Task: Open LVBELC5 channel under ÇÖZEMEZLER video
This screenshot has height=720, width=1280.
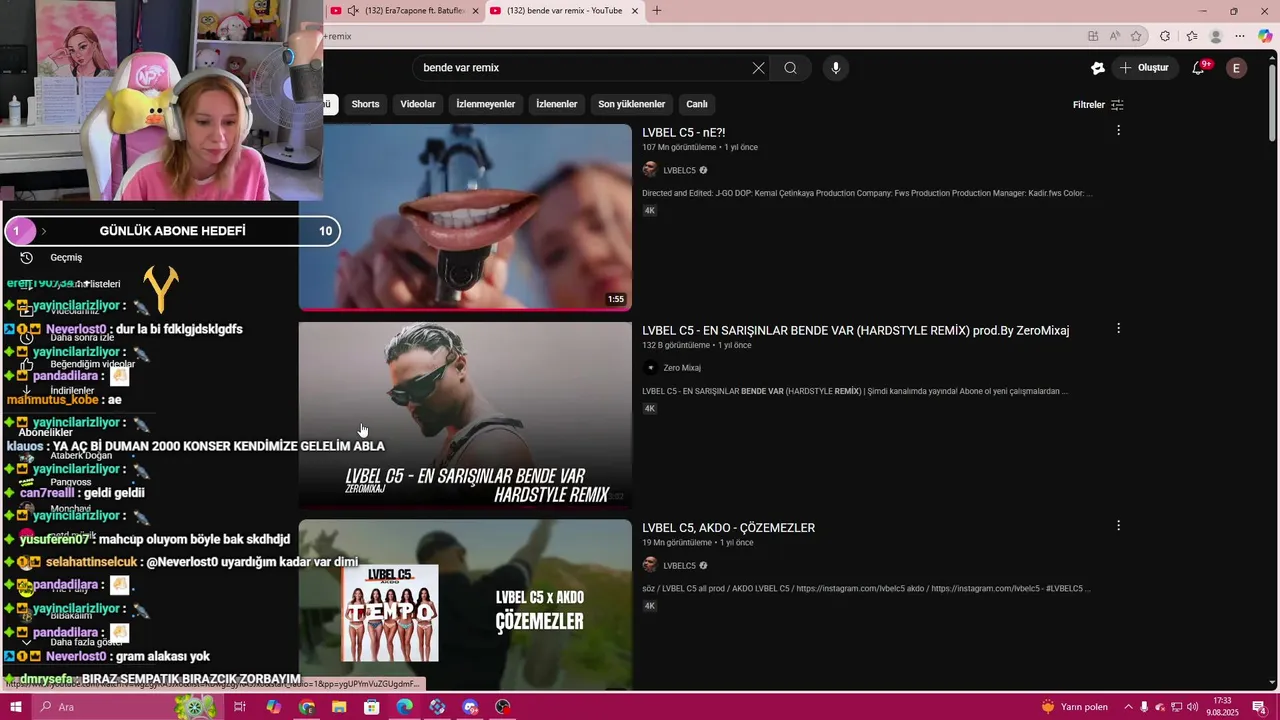Action: 679,566
